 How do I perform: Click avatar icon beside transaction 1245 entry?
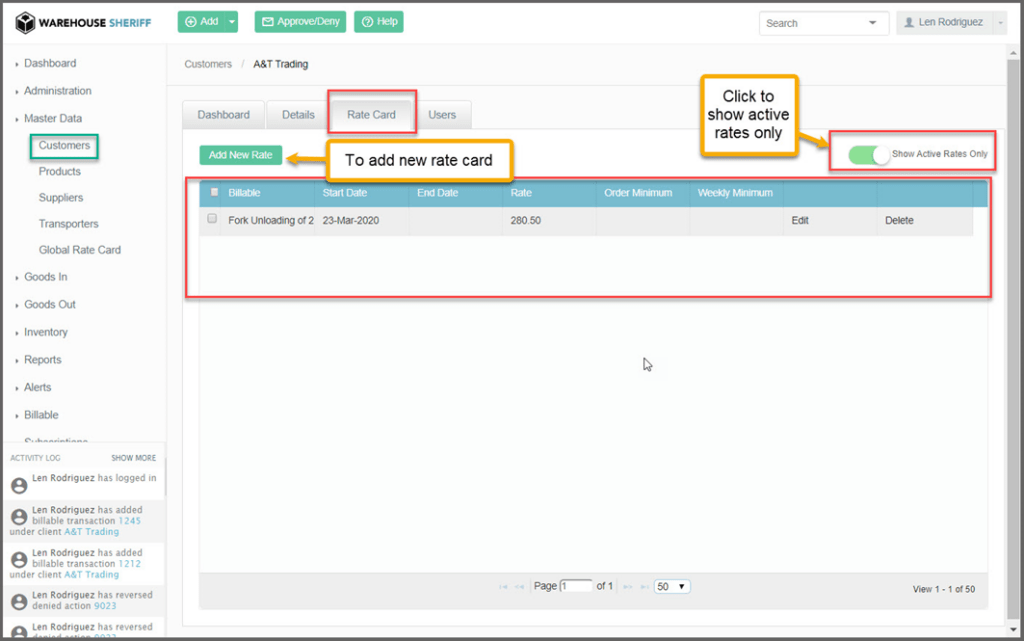point(18,517)
